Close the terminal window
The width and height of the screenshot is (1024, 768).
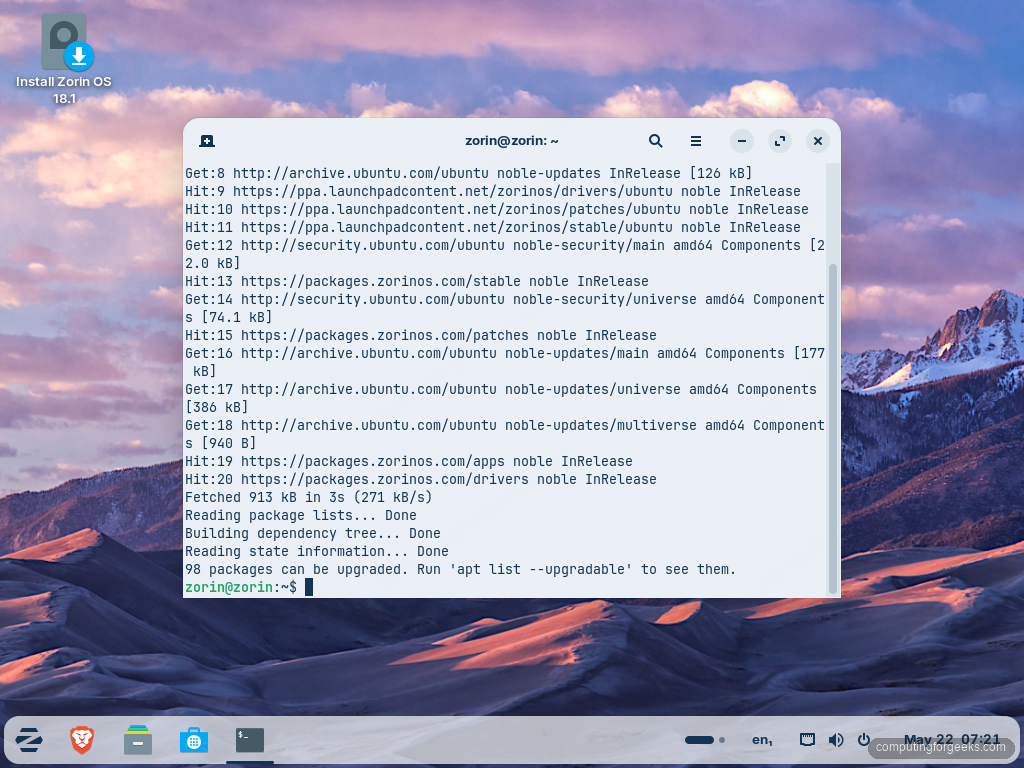pos(818,141)
